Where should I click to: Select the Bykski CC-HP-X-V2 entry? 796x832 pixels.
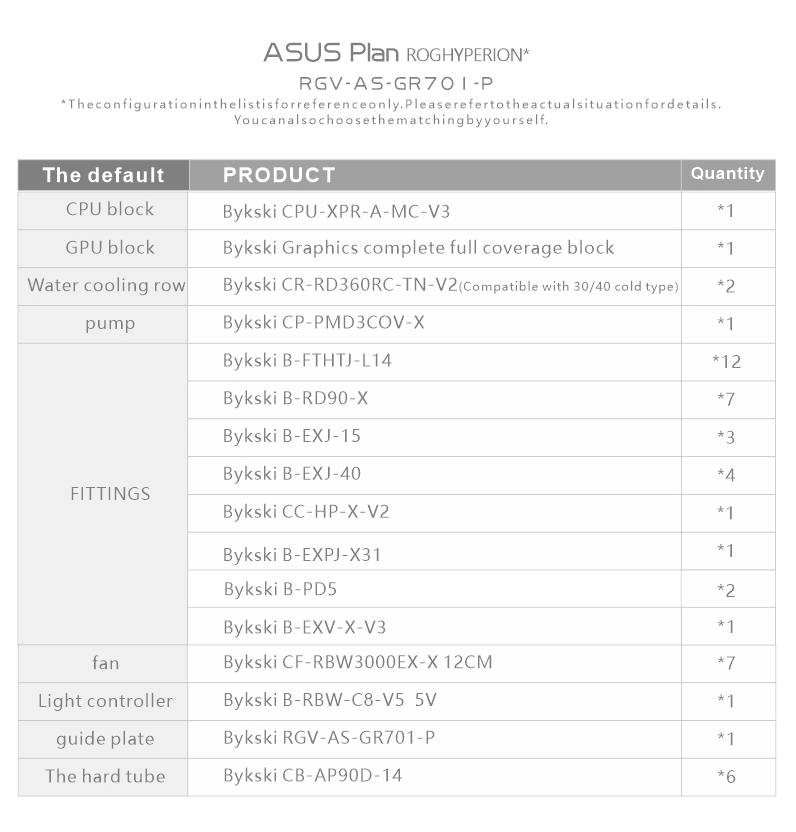pos(306,512)
